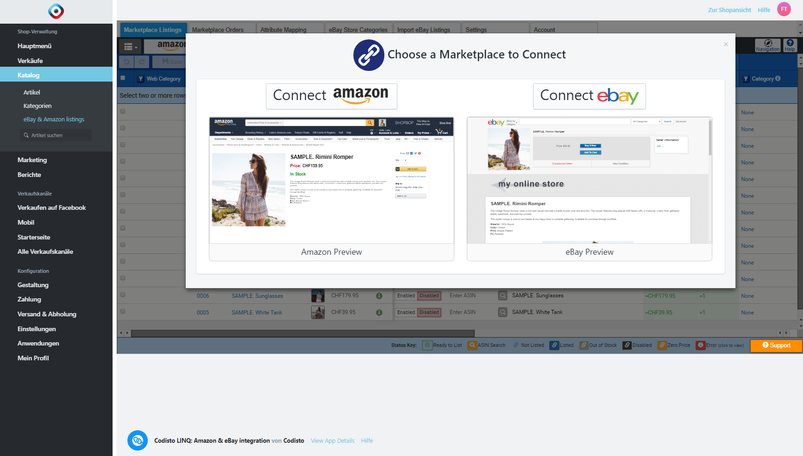The width and height of the screenshot is (803, 456).
Task: Click the Sunglasses product thumbnail image
Action: [x=318, y=296]
